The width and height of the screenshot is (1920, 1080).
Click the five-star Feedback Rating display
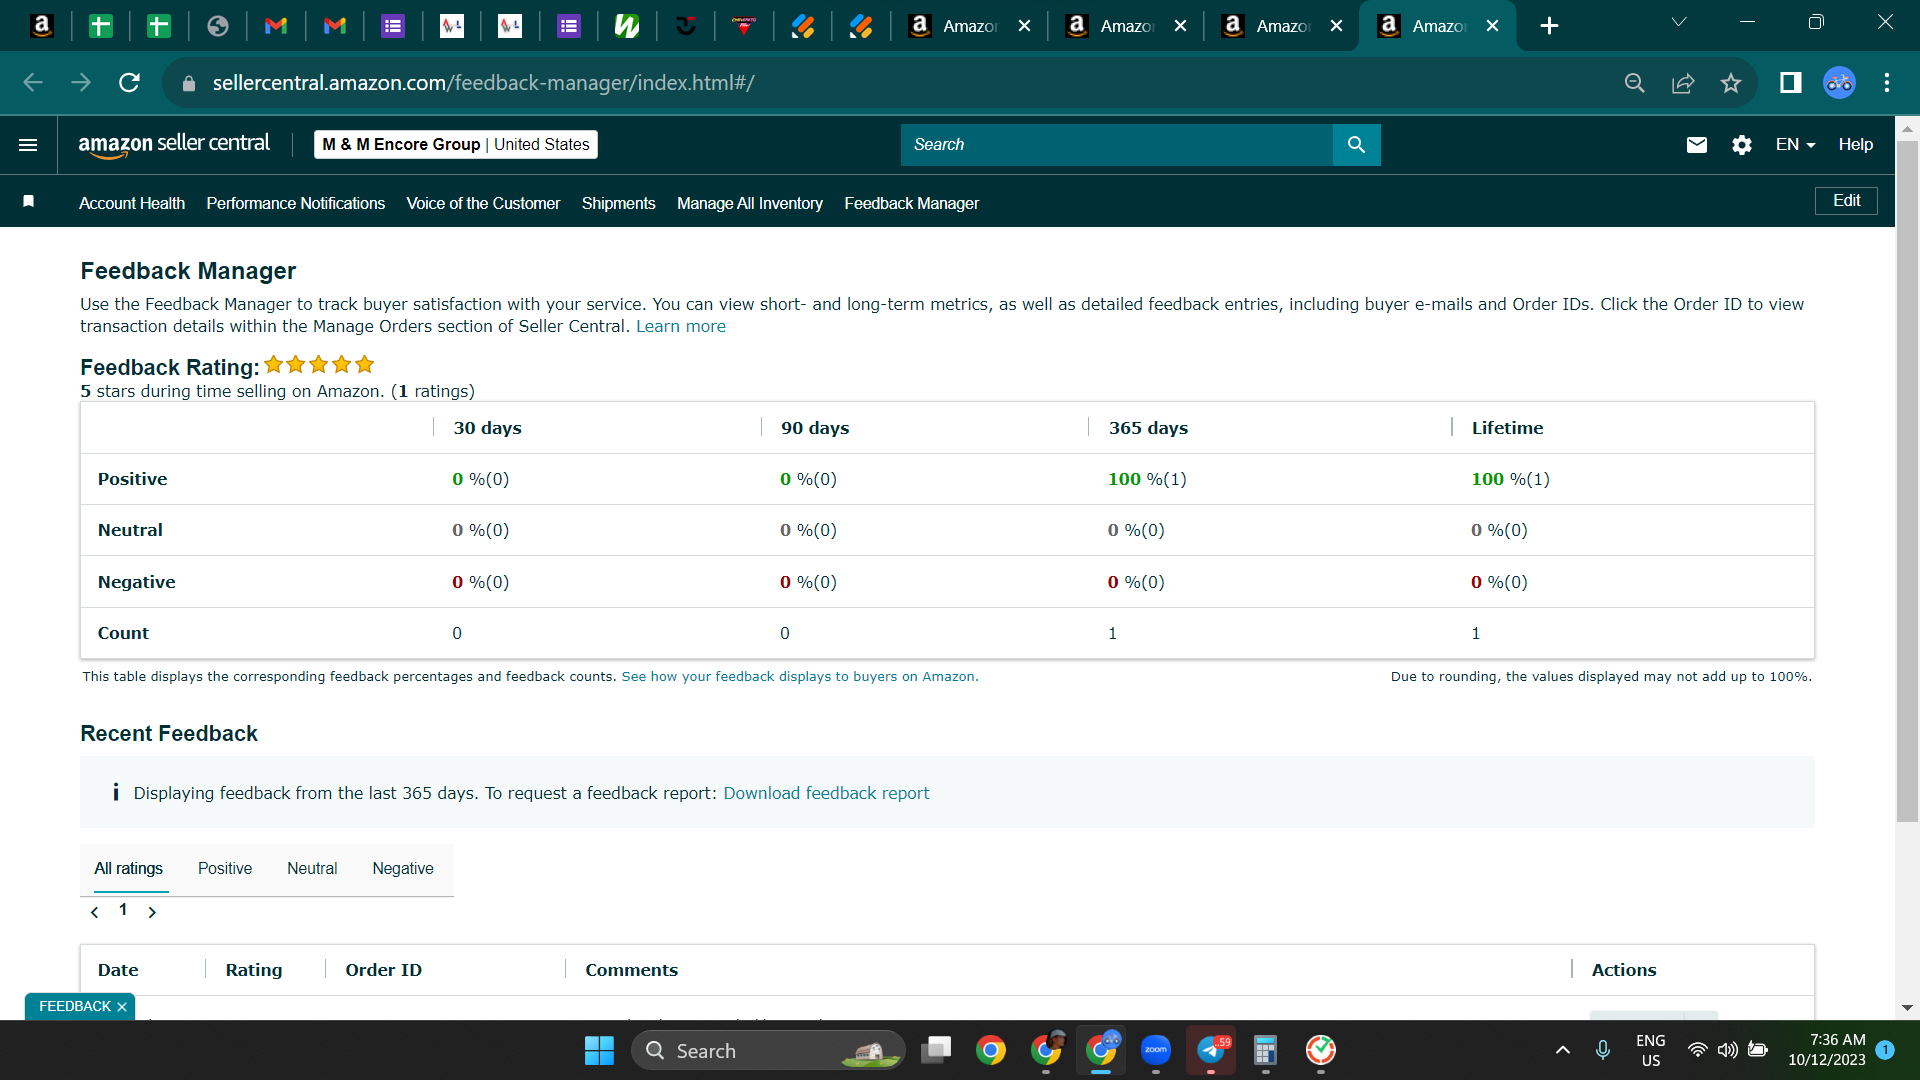coord(319,365)
